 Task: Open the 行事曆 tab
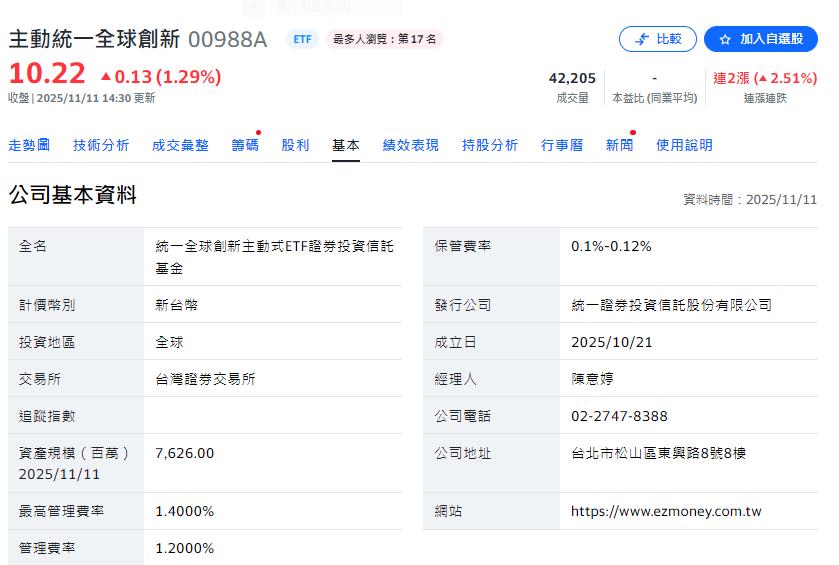pos(562,145)
